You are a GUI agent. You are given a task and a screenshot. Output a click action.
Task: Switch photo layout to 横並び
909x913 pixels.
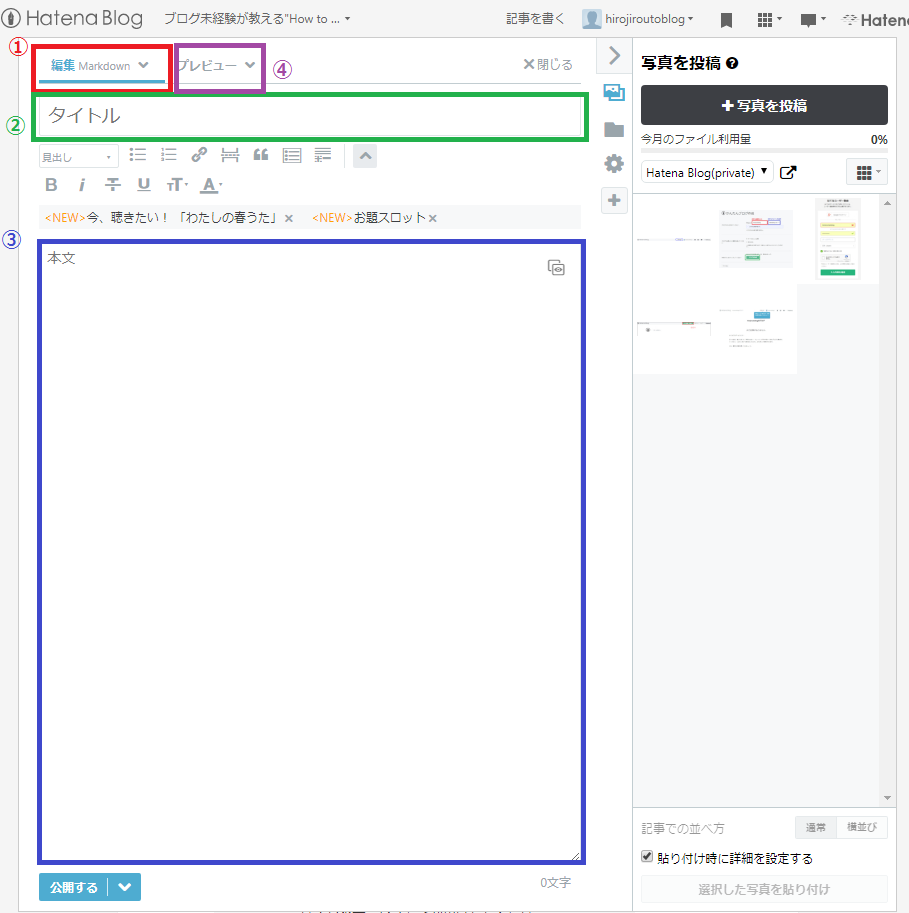coord(861,827)
